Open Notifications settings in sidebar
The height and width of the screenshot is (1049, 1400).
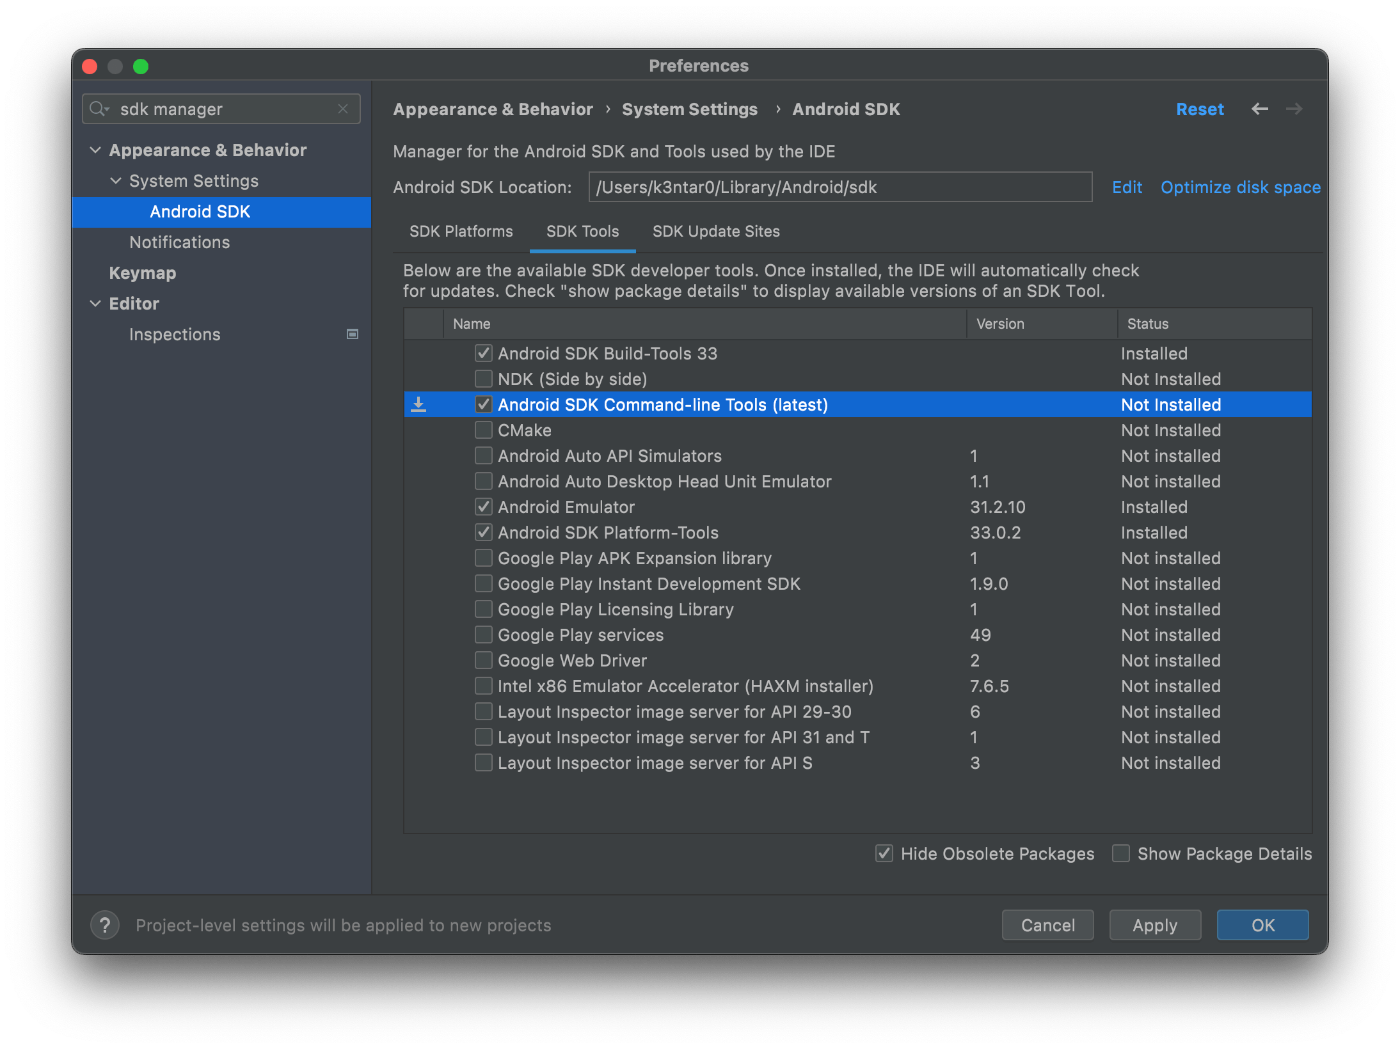[179, 242]
